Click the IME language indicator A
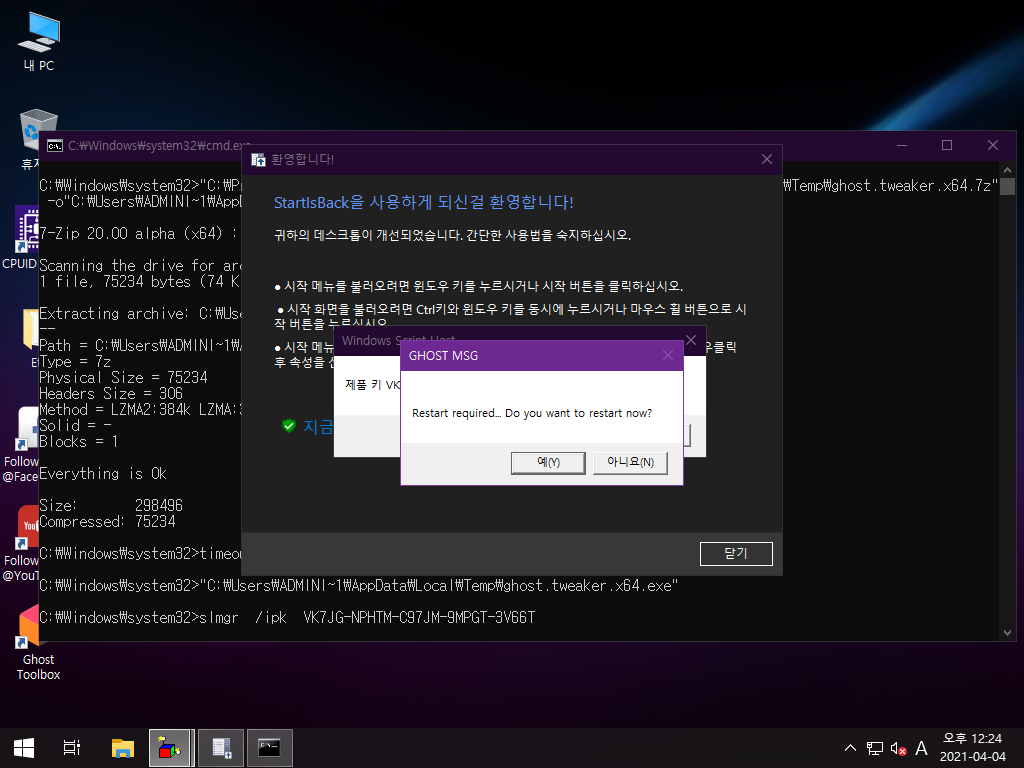The width and height of the screenshot is (1024, 768). 921,748
